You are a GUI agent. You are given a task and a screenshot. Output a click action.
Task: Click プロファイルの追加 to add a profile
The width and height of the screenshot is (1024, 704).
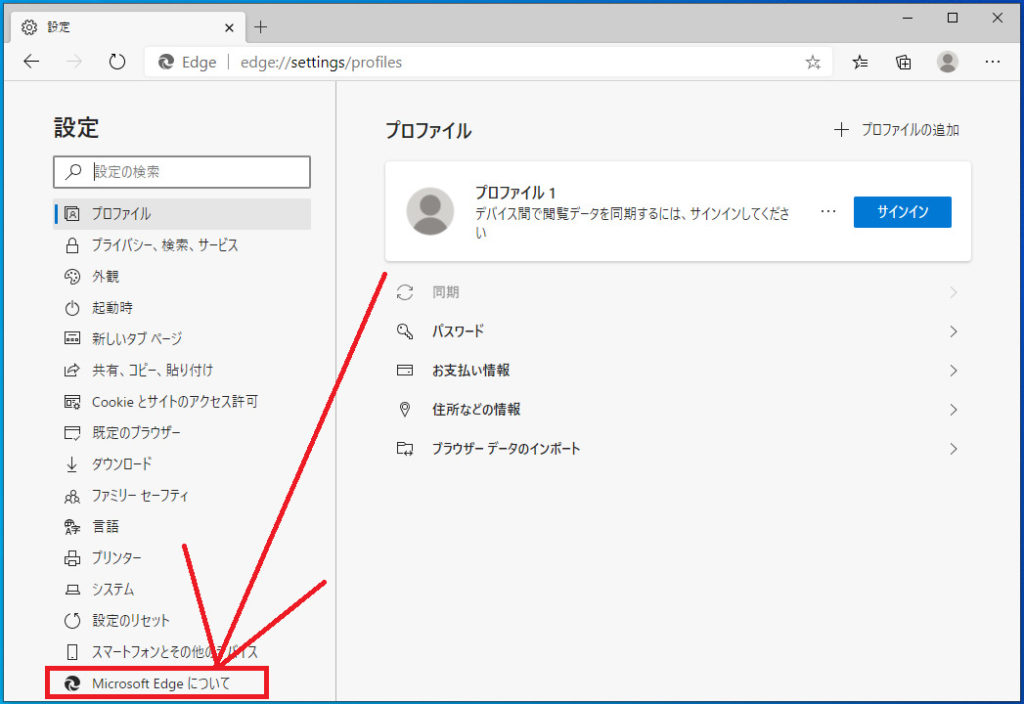pyautogui.click(x=897, y=130)
